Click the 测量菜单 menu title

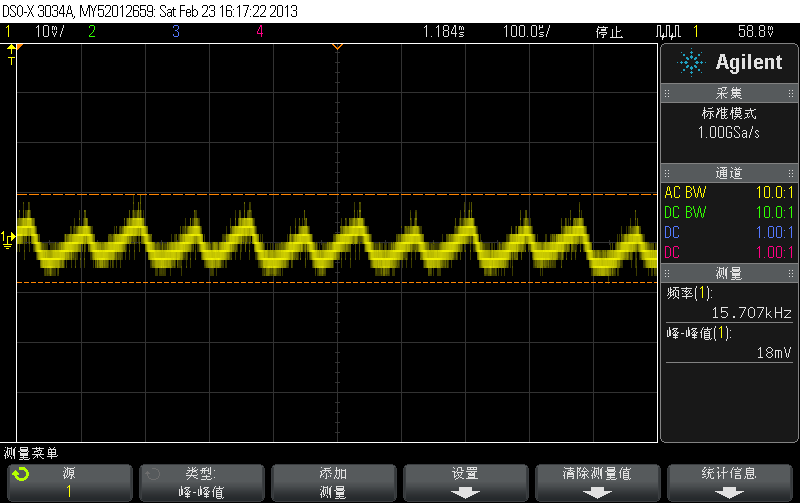coord(31,453)
